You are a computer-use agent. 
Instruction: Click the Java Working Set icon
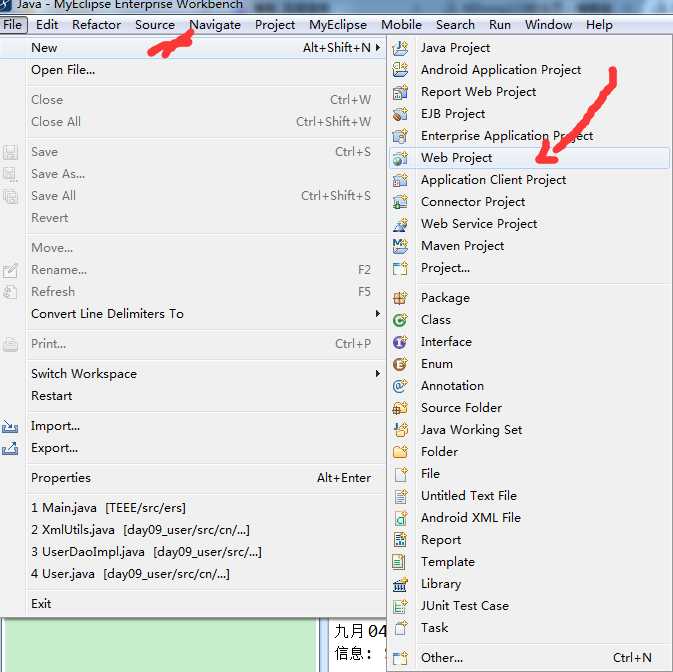click(400, 430)
